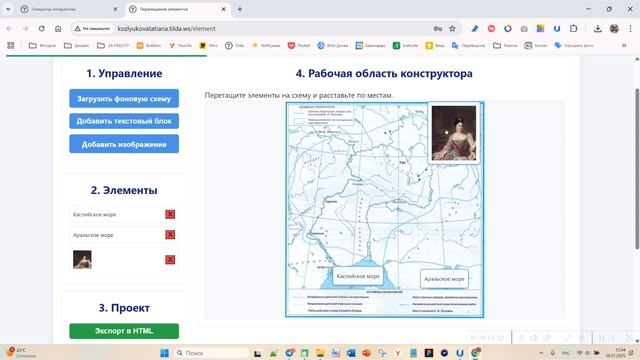This screenshot has height=360, width=640.
Task: Click Добавить изображение button
Action: point(124,144)
